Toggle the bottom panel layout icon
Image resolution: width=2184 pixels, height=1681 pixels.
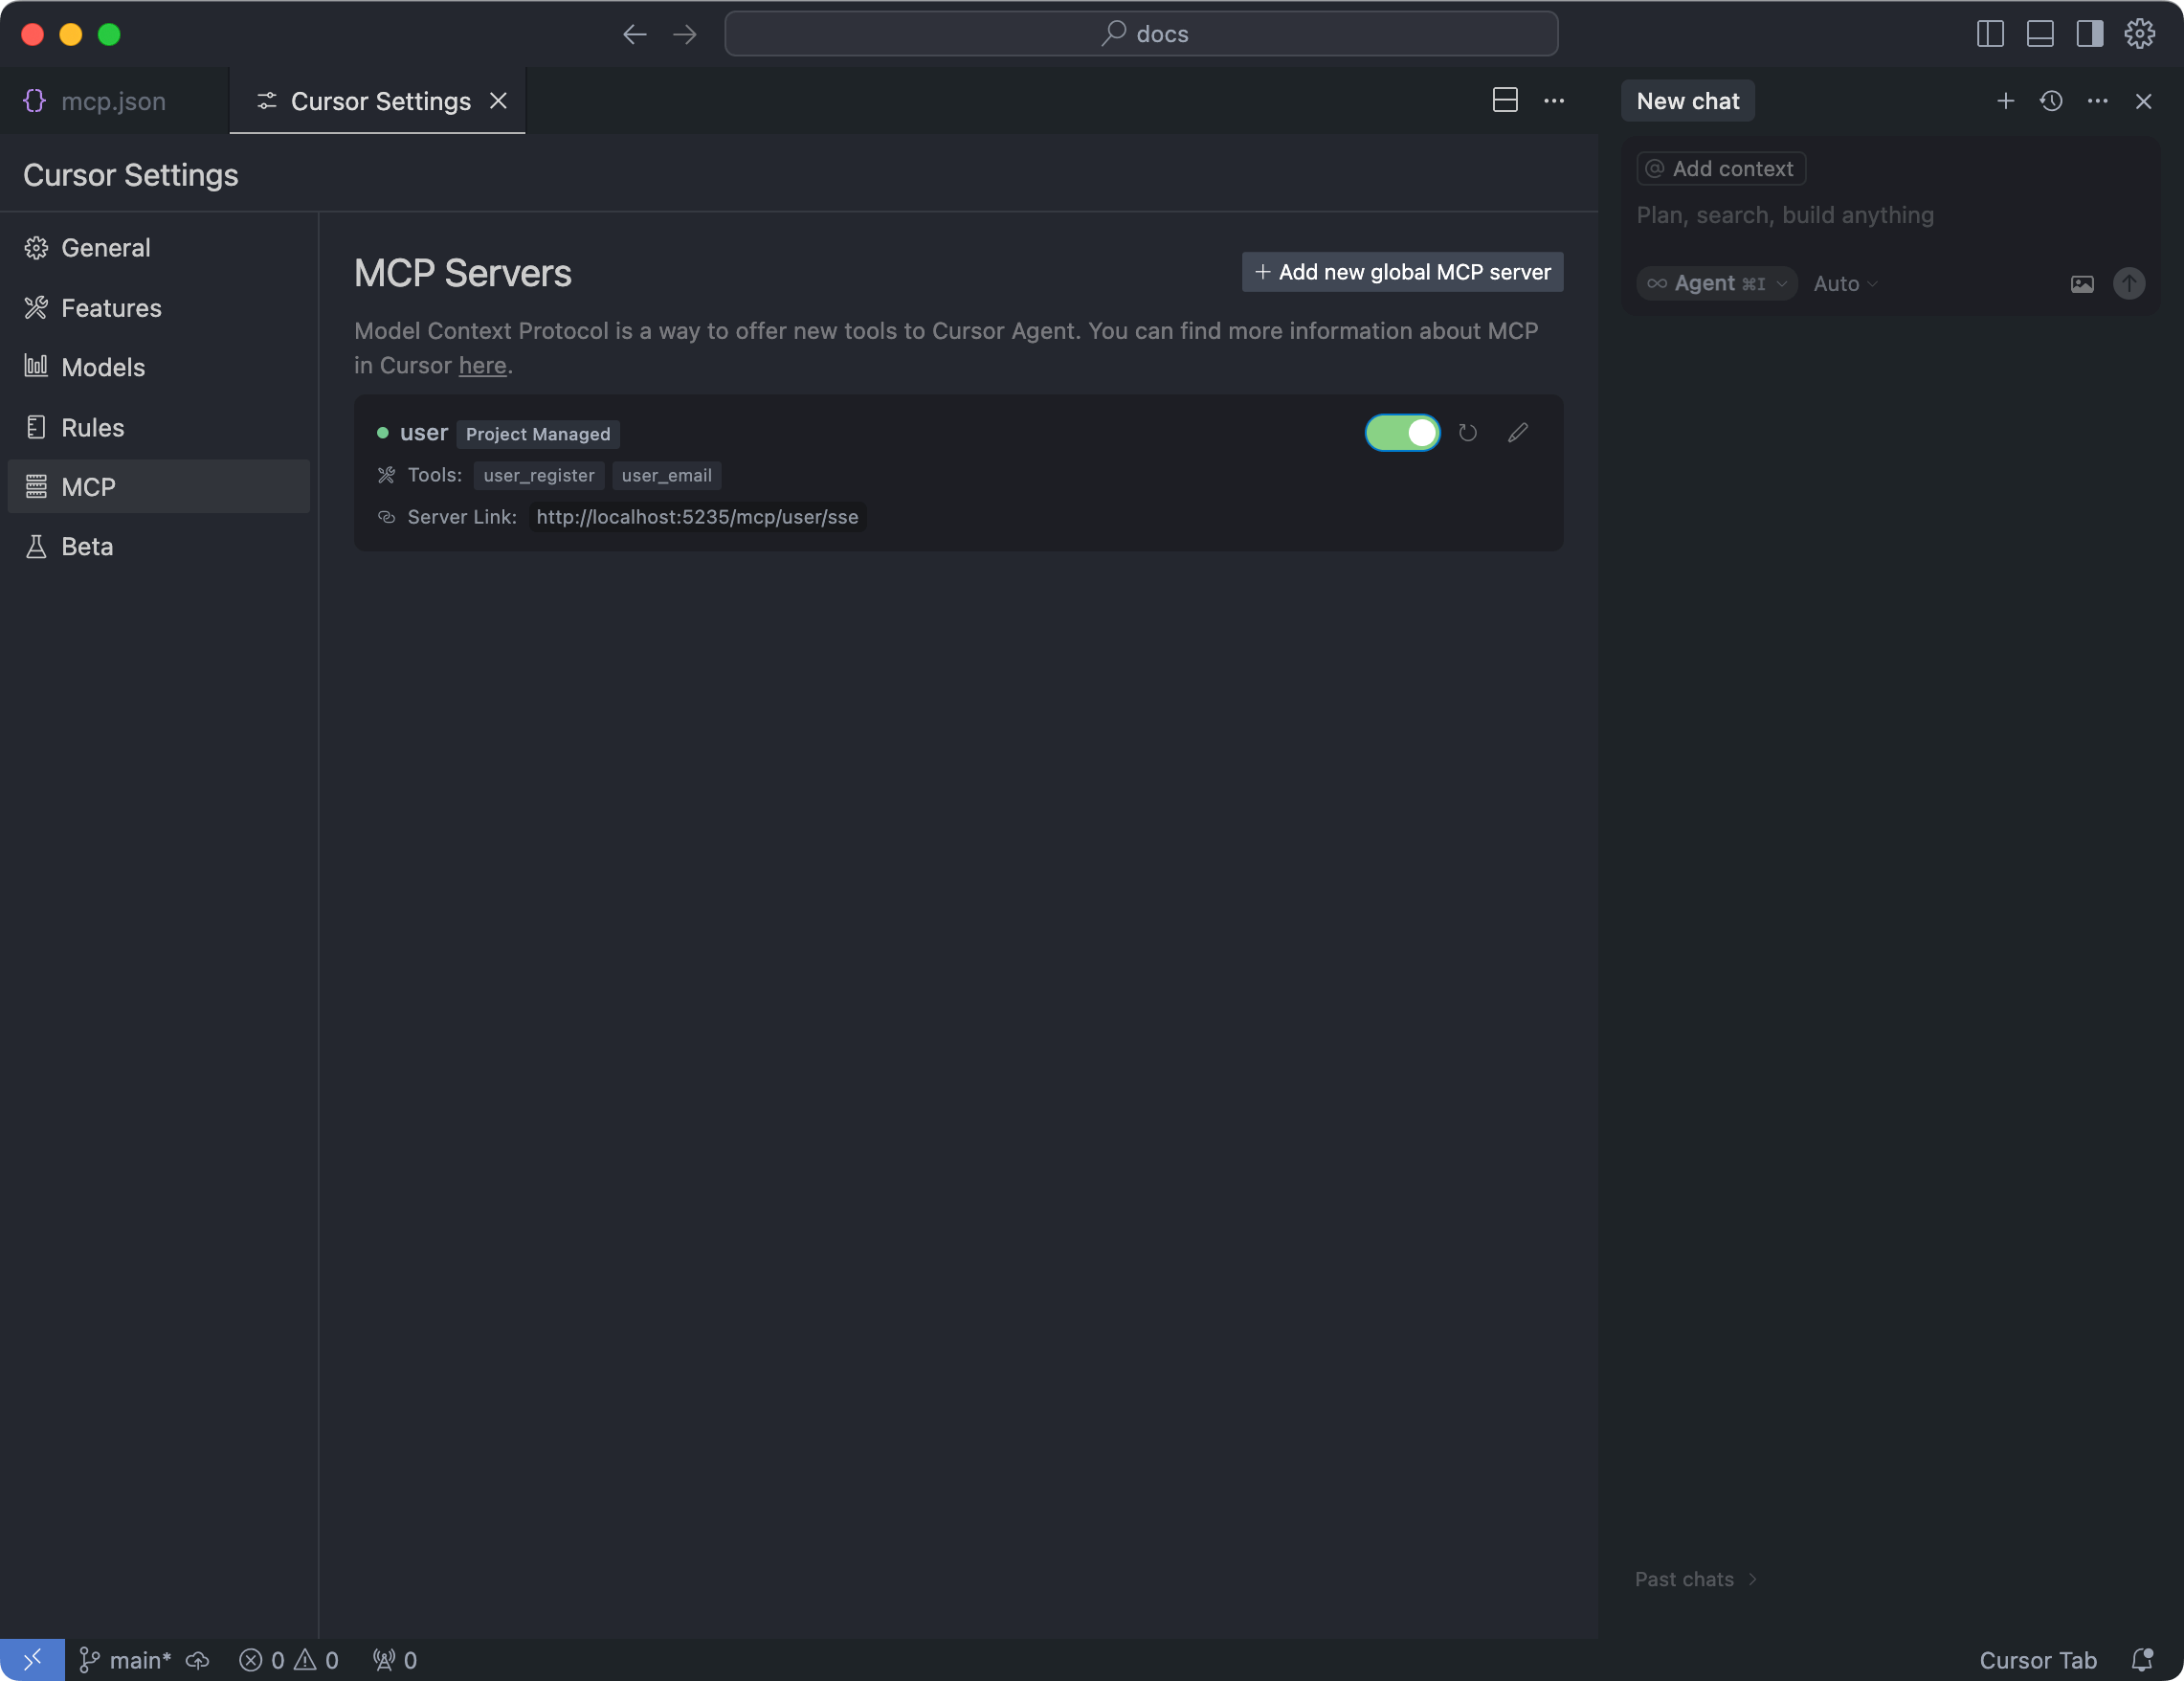[x=2040, y=34]
